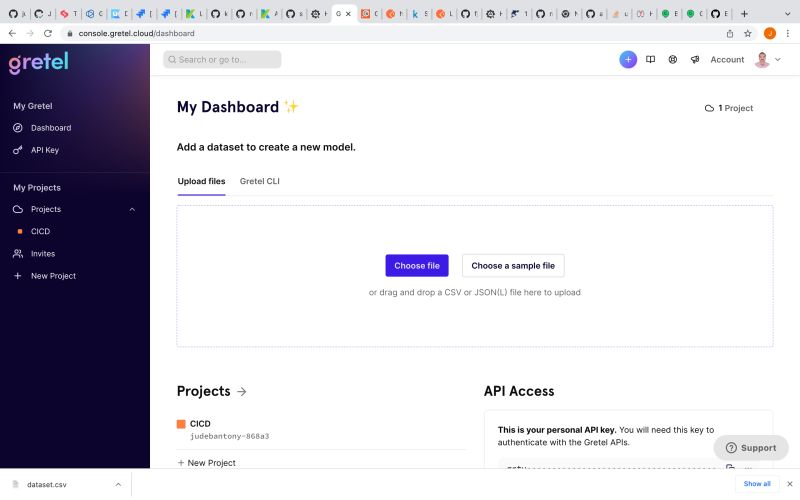
Task: Click the My Dashboard heading
Action: click(x=228, y=107)
